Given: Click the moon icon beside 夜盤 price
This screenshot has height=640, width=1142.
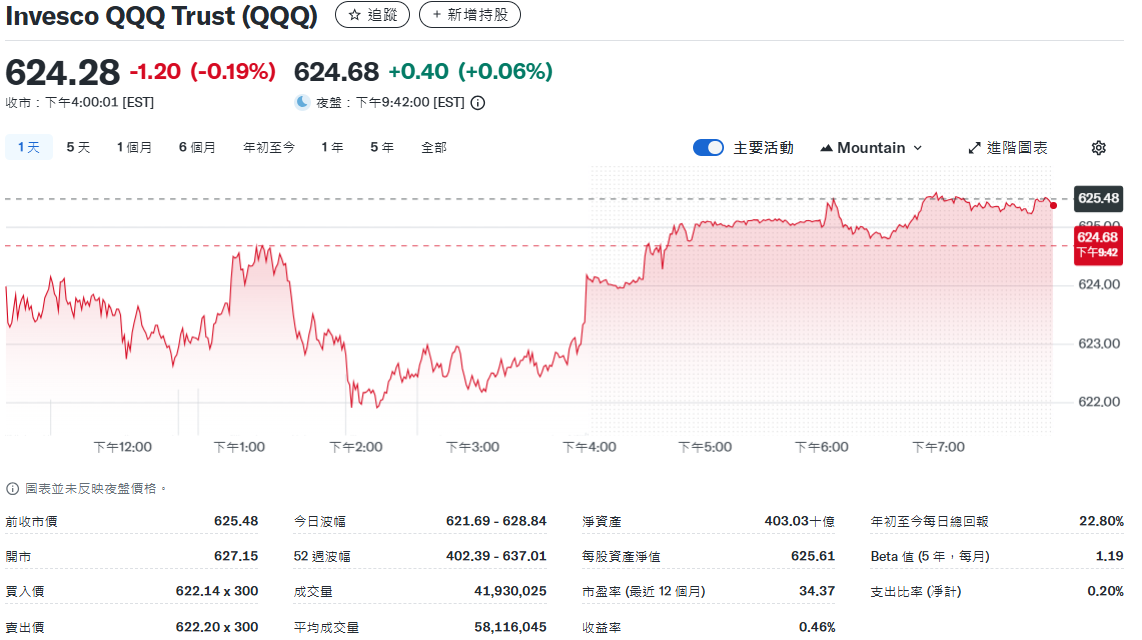Looking at the screenshot, I should point(301,101).
